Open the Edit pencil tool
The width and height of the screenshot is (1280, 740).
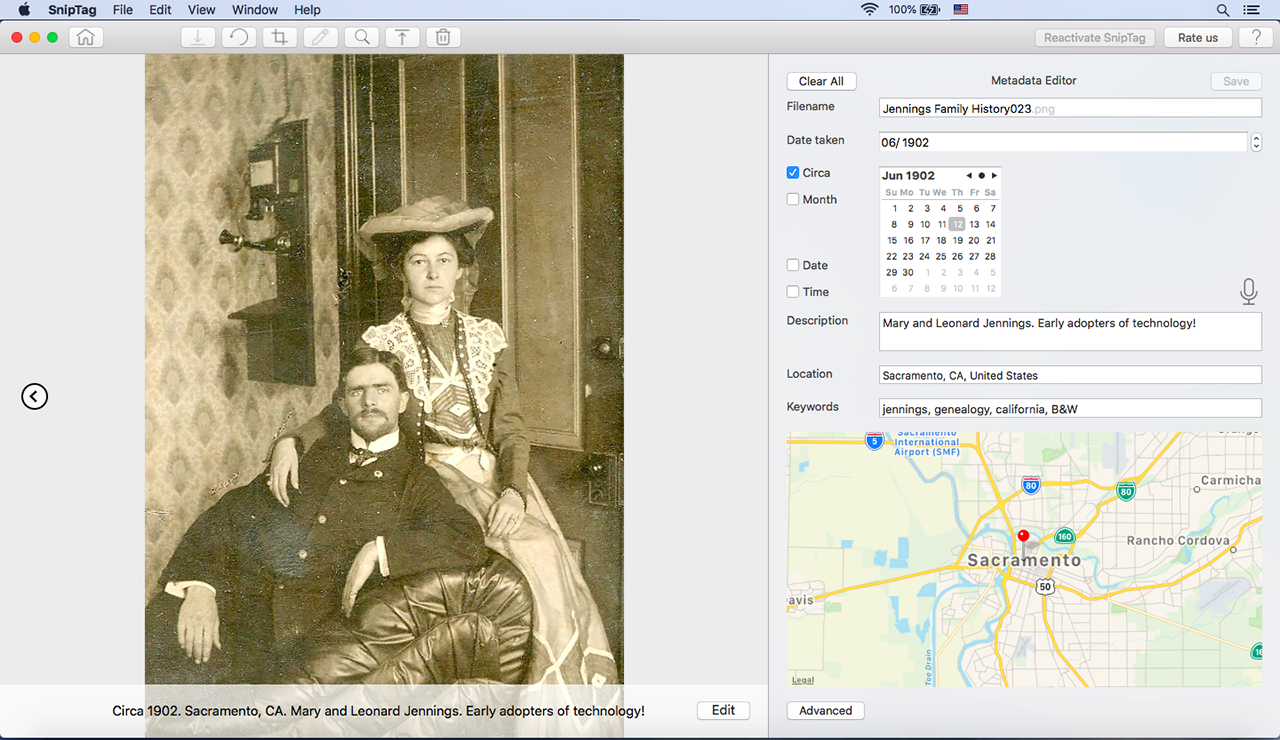[320, 36]
